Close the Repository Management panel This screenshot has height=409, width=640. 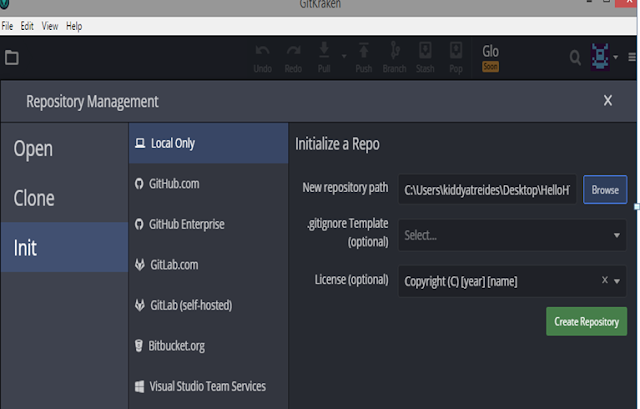pyautogui.click(x=608, y=100)
